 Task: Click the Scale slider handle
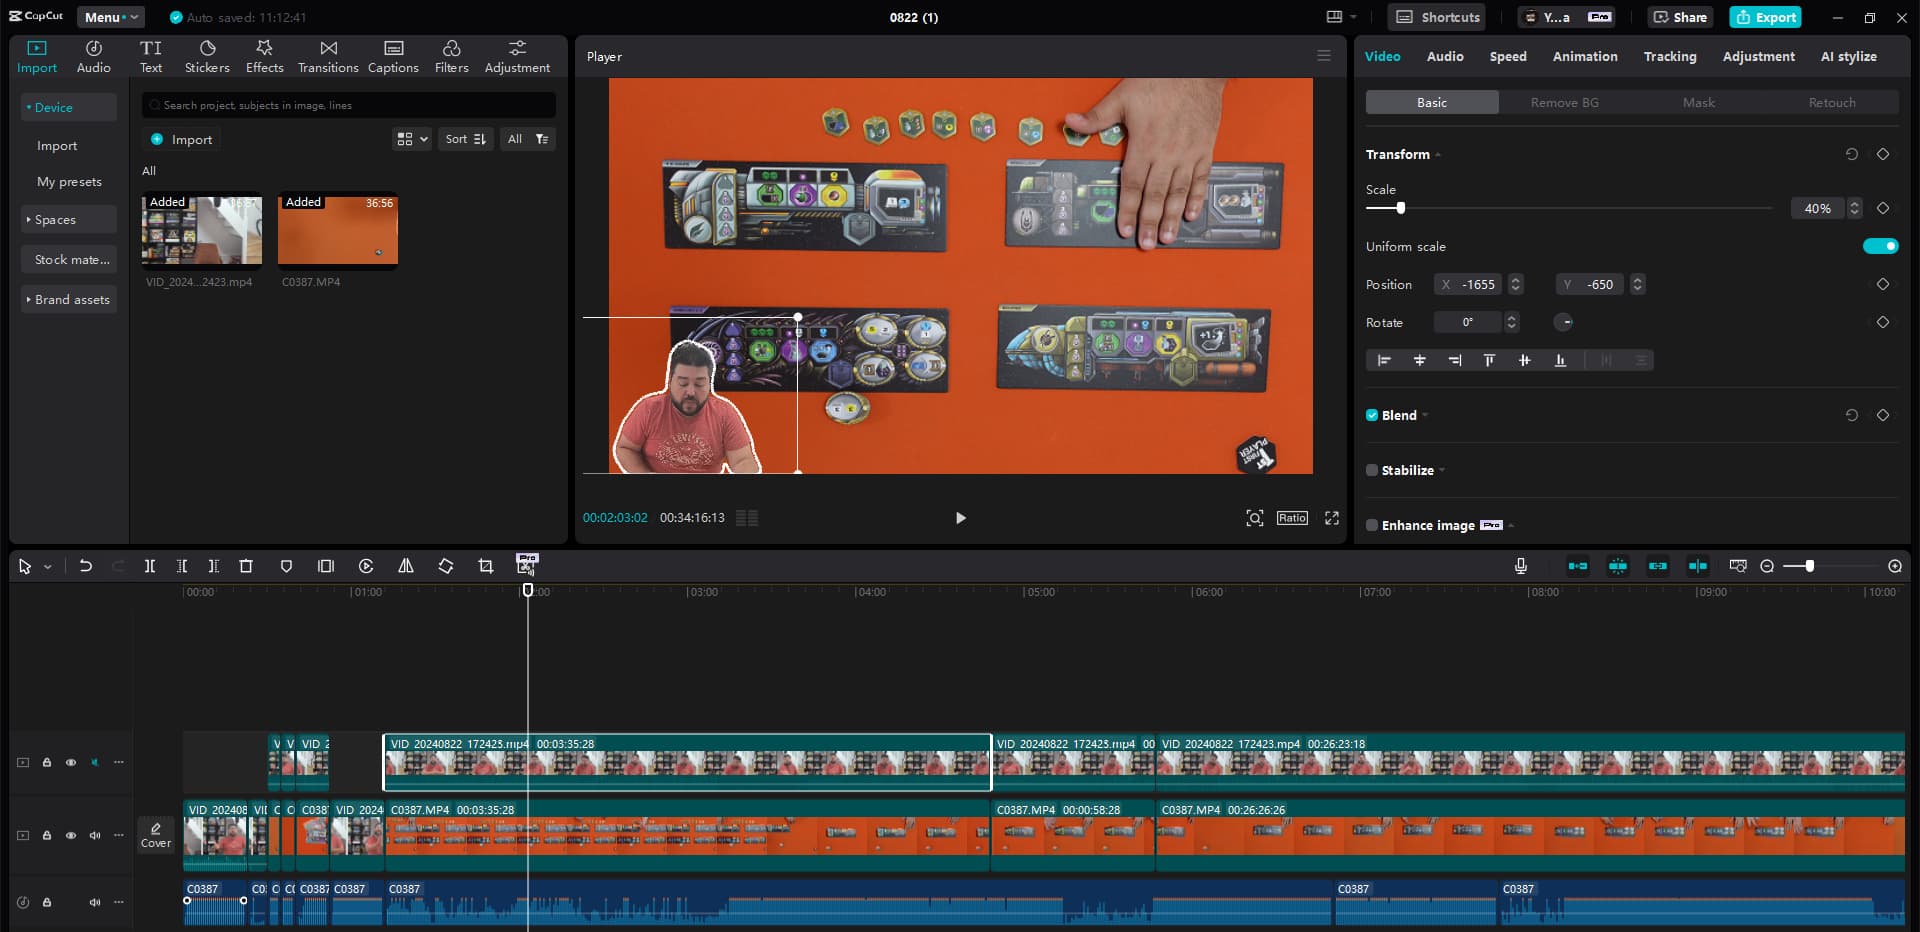click(x=1401, y=208)
